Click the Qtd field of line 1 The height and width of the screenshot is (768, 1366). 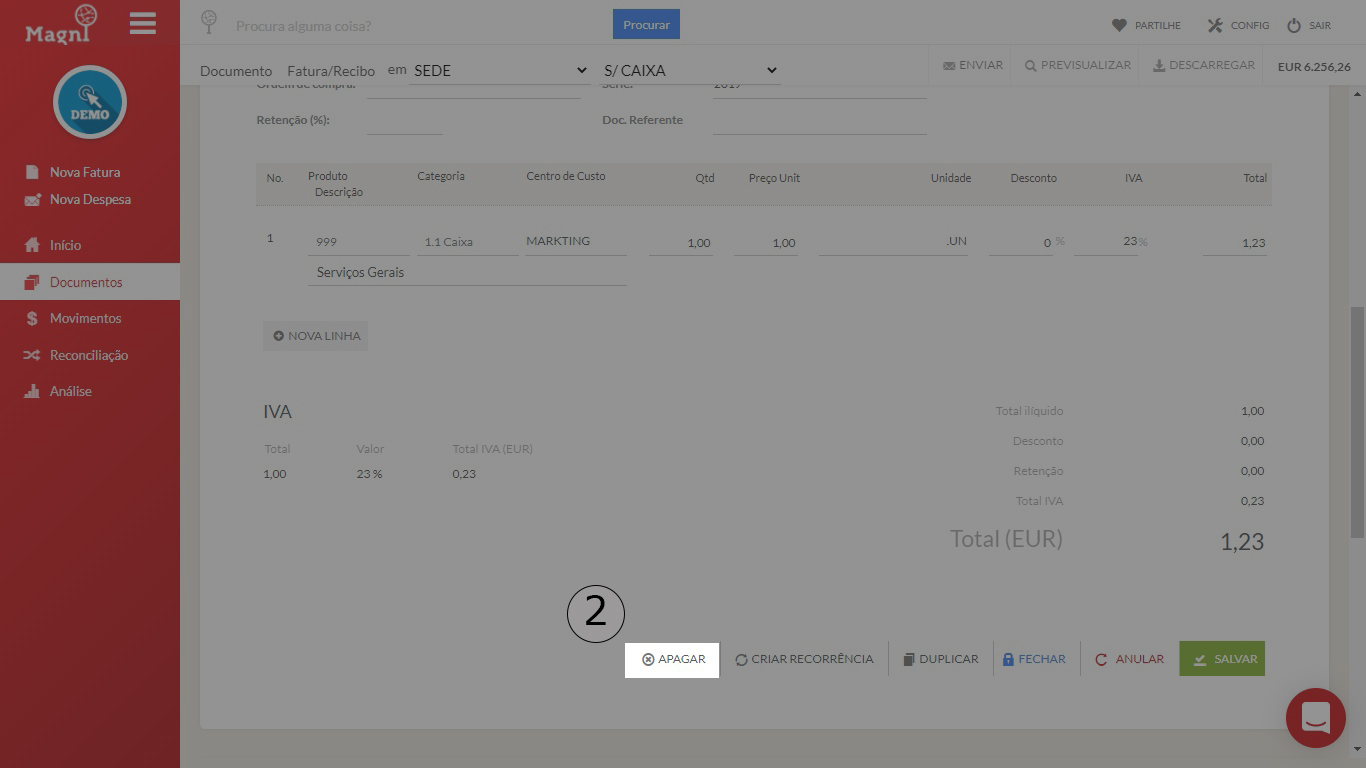pos(681,242)
